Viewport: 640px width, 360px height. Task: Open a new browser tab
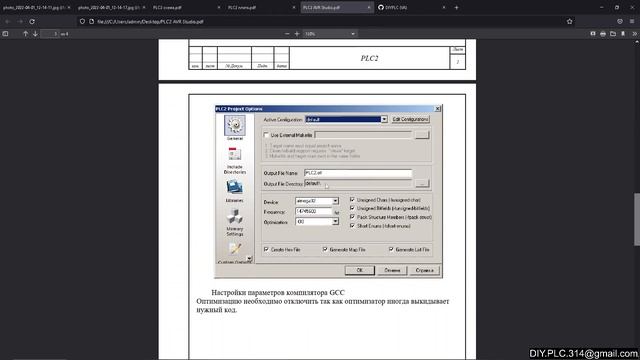(x=456, y=7)
